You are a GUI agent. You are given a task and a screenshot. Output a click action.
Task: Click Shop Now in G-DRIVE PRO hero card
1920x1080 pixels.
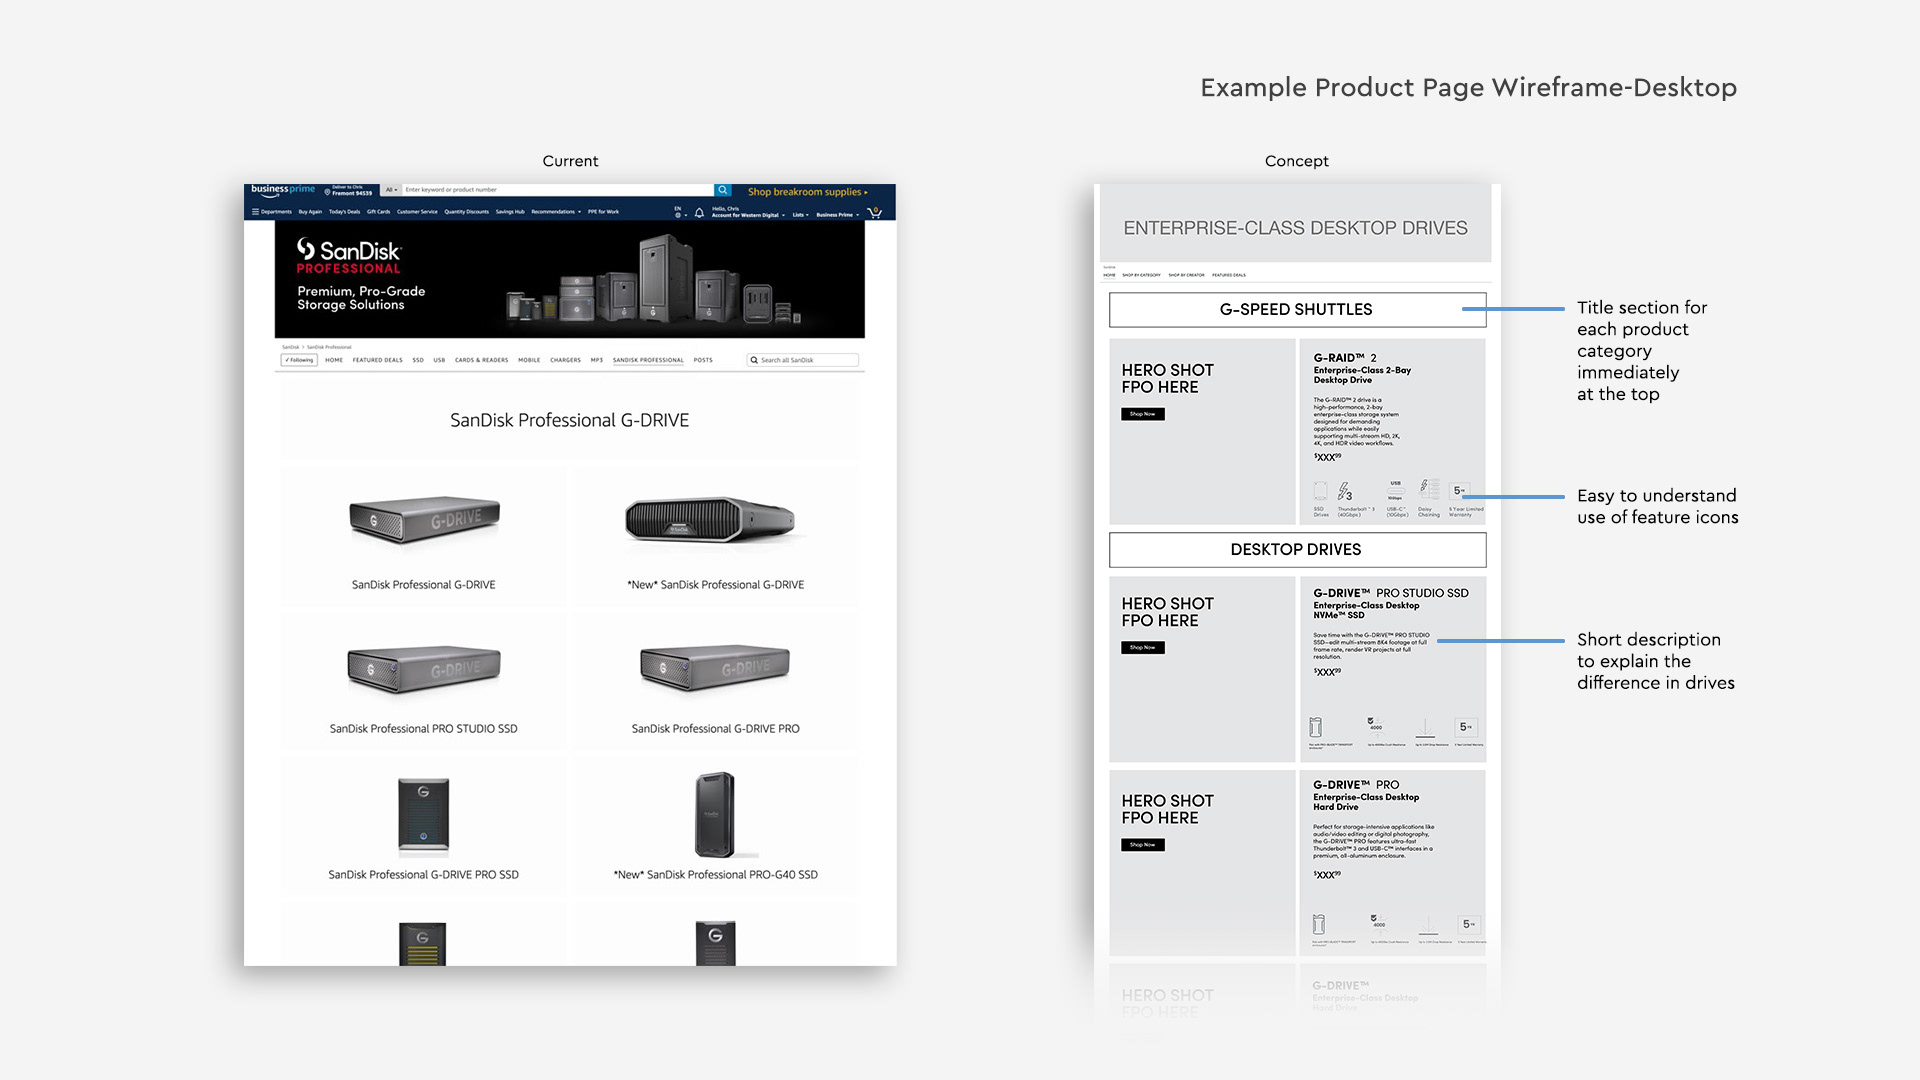pos(1143,845)
